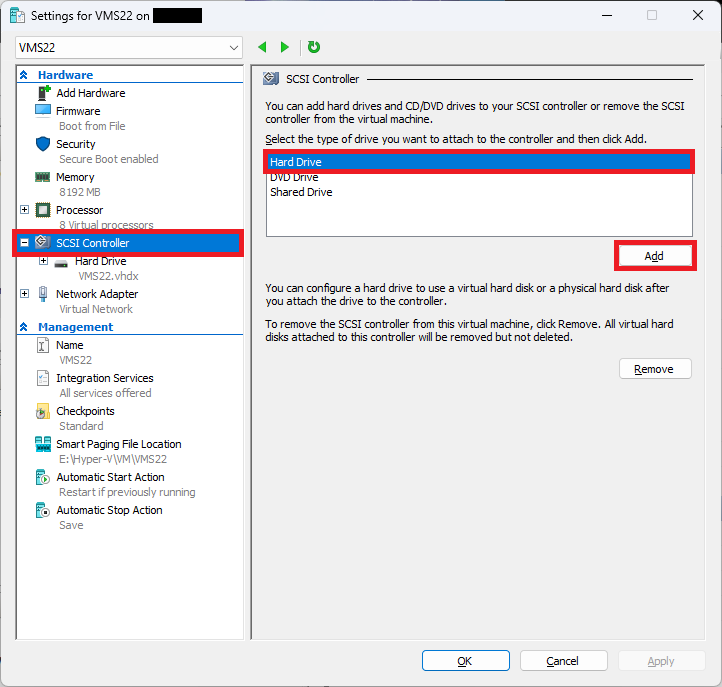Viewport: 722px width, 687px height.
Task: Click the Remove button
Action: [x=655, y=369]
